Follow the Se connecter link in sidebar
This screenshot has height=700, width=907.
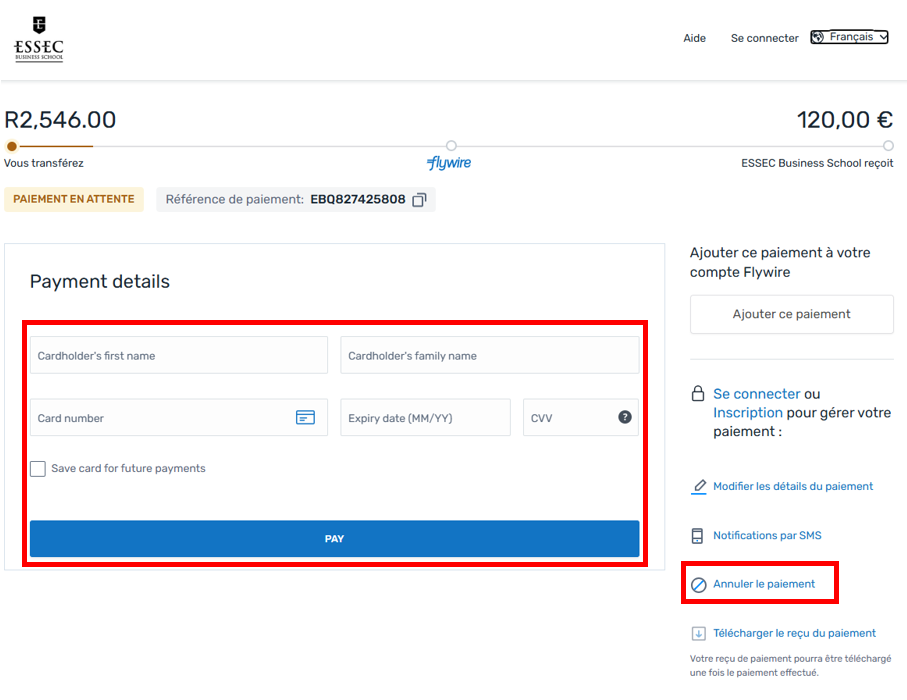tap(756, 394)
